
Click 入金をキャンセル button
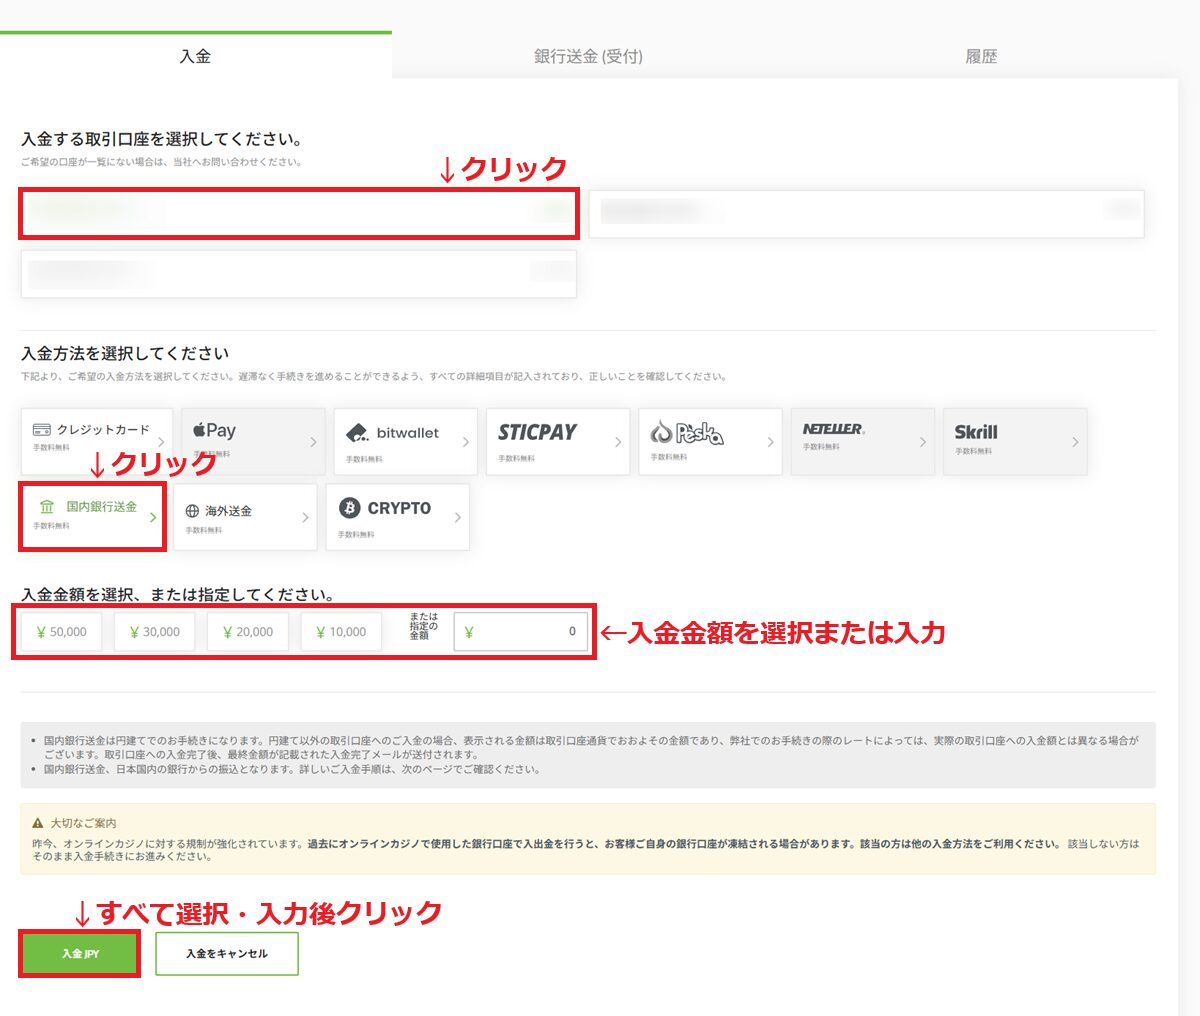coord(227,954)
